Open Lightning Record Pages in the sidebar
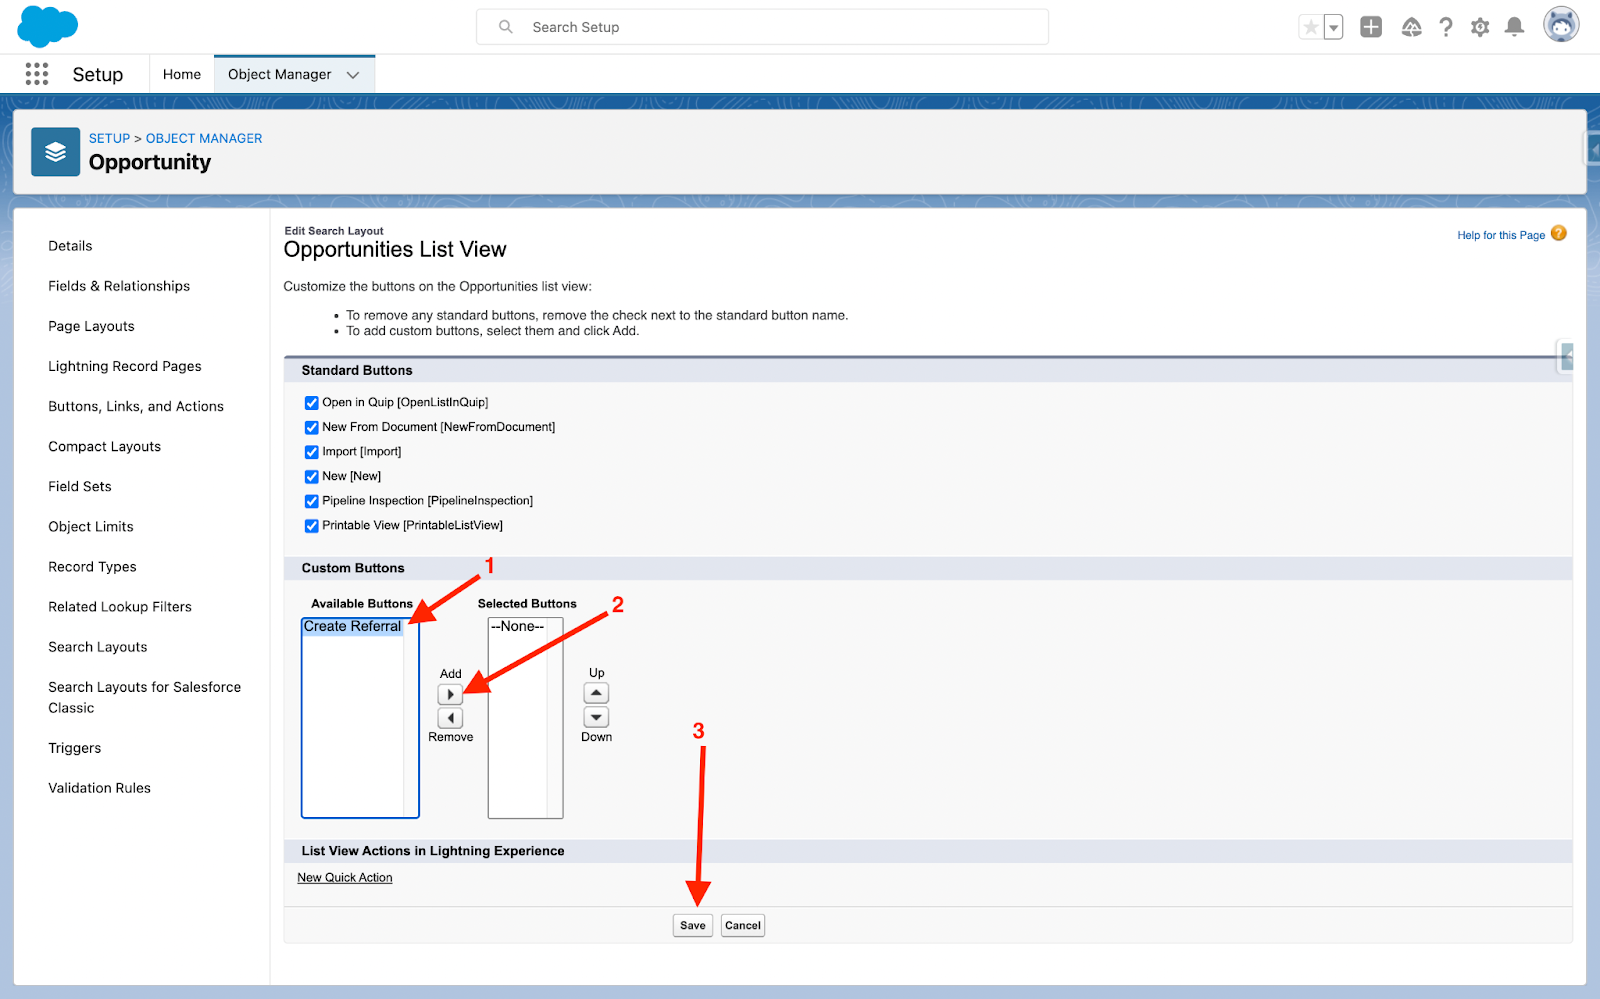Image resolution: width=1600 pixels, height=999 pixels. click(125, 366)
